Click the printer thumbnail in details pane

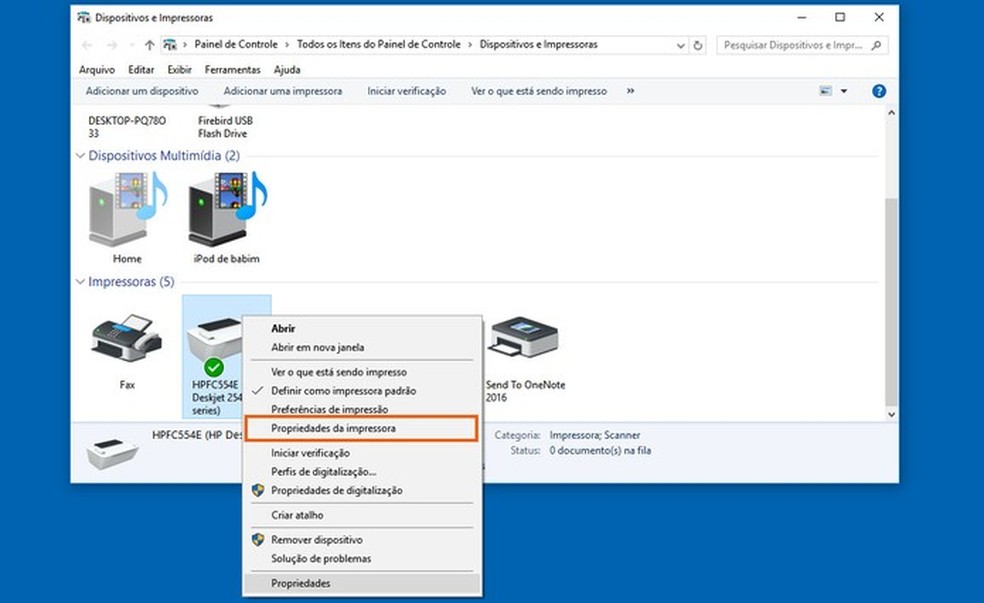click(x=112, y=453)
